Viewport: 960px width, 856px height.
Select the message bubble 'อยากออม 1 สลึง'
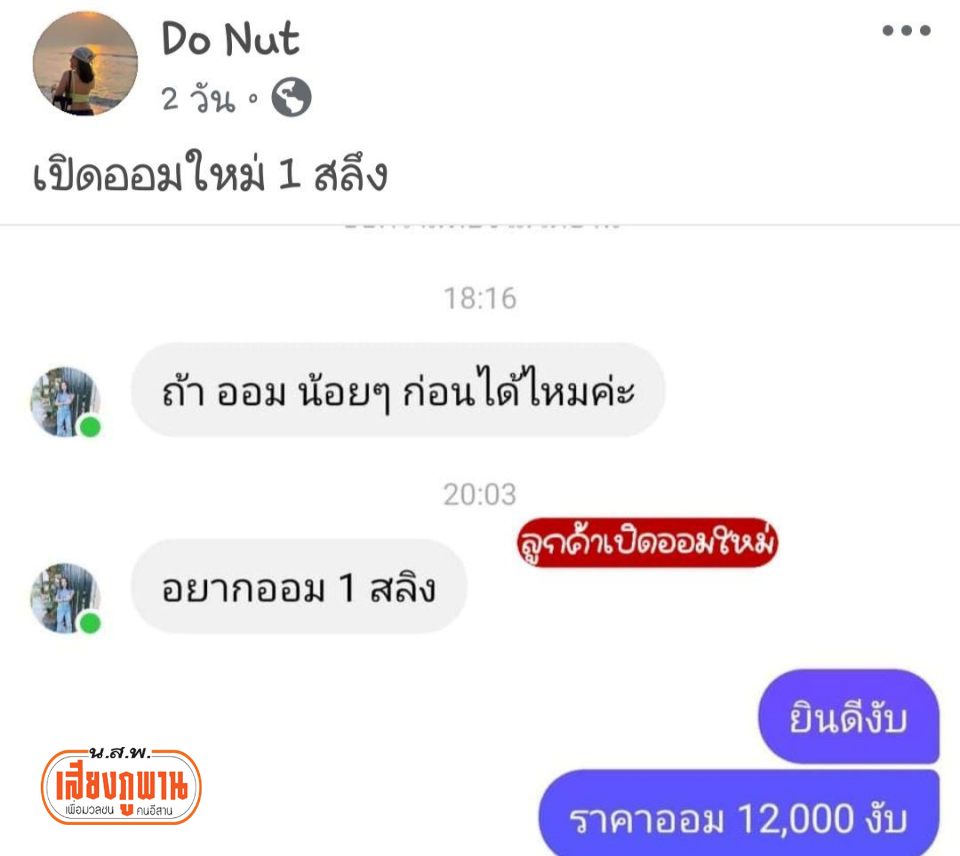[299, 587]
